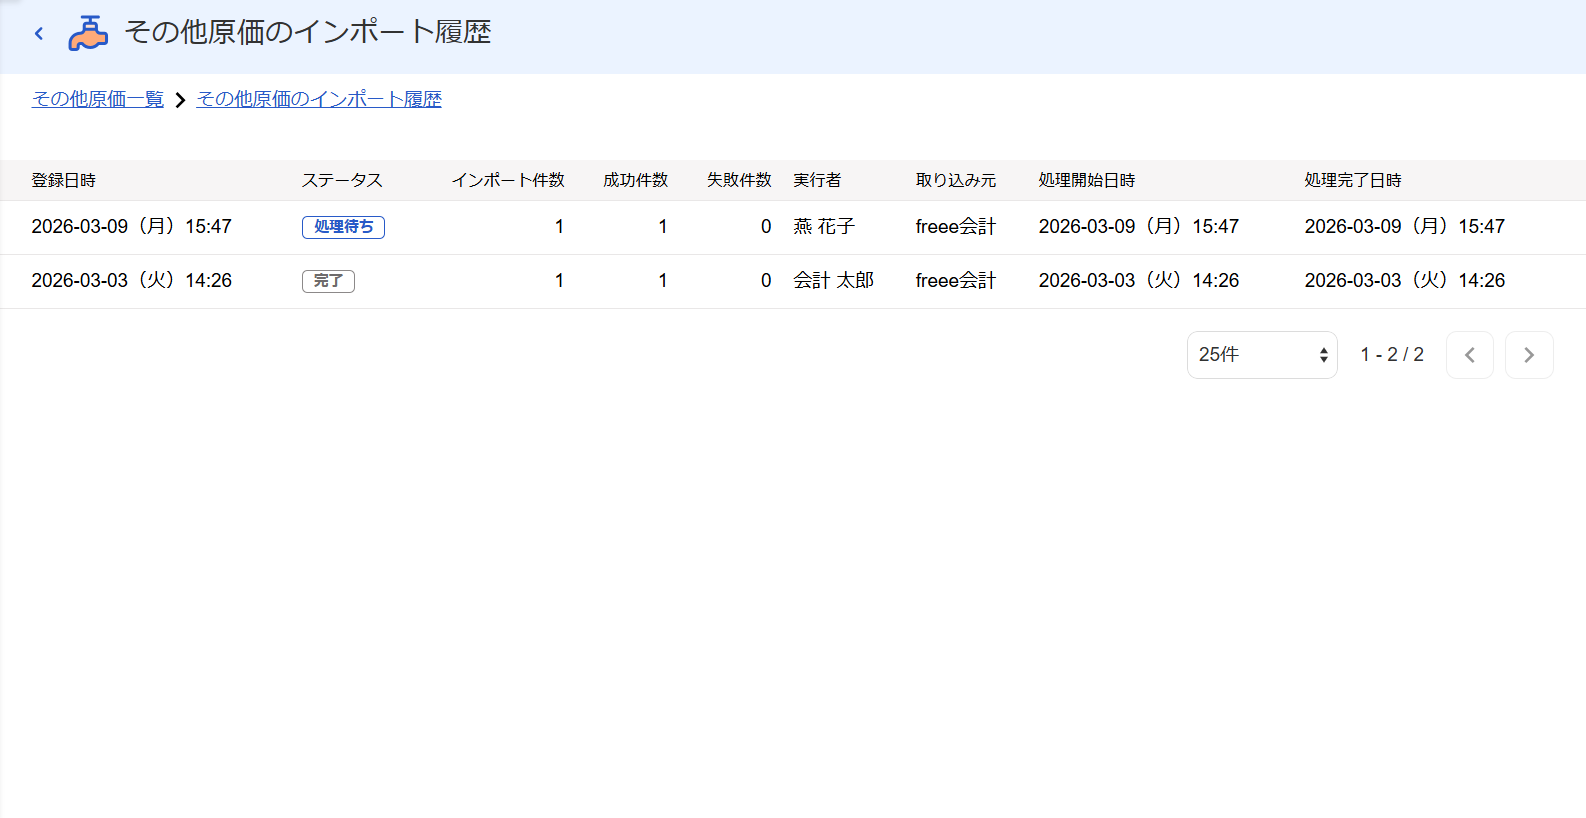Click executor name 燕 花子
The height and width of the screenshot is (818, 1586).
pos(824,227)
